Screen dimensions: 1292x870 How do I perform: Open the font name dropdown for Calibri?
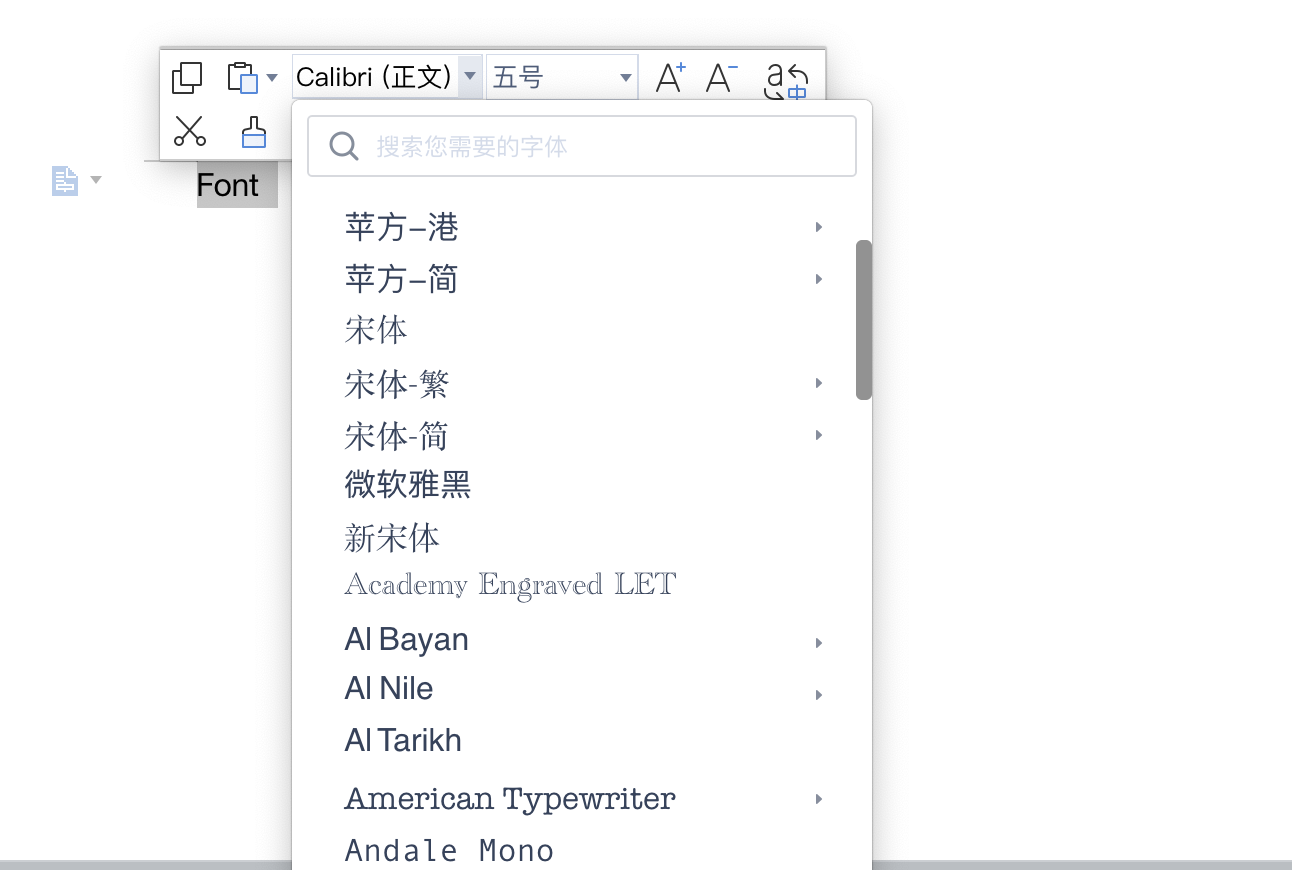pos(470,76)
